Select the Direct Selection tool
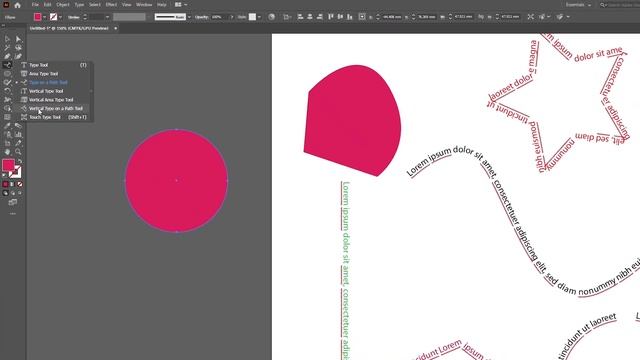The height and width of the screenshot is (360, 640). pos(18,39)
